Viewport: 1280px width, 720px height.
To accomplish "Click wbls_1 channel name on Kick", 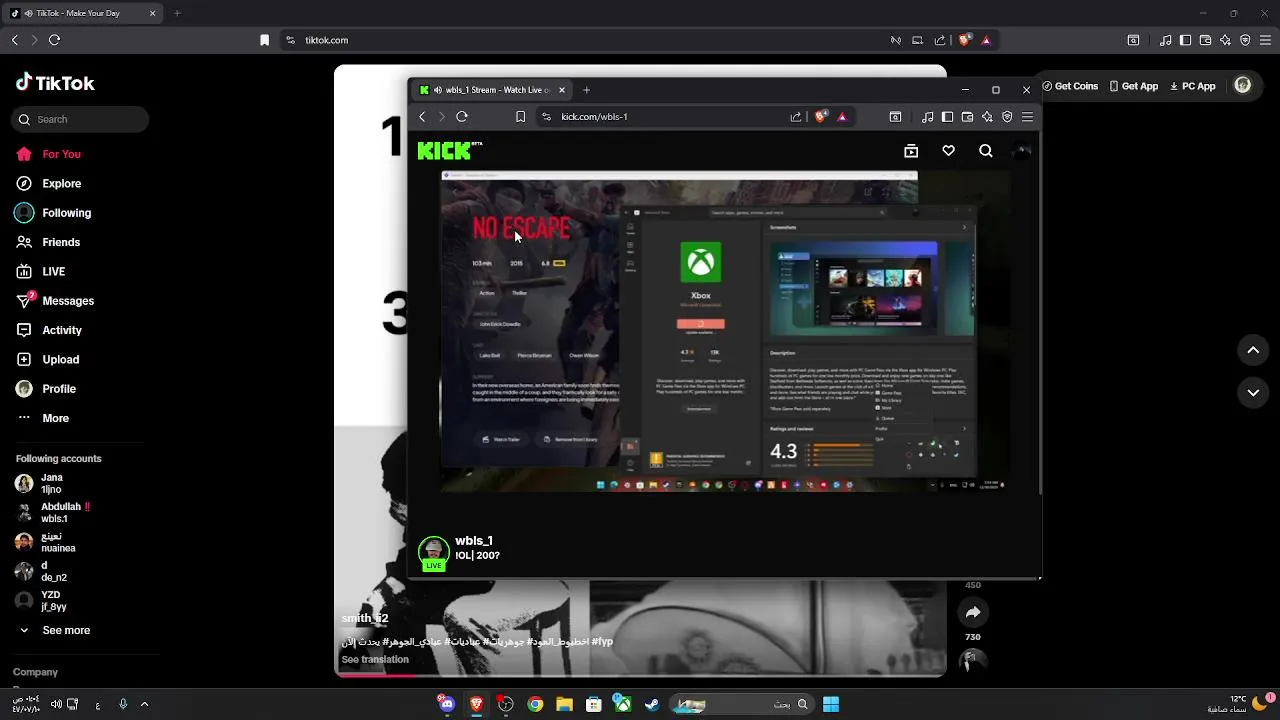I will [x=474, y=541].
